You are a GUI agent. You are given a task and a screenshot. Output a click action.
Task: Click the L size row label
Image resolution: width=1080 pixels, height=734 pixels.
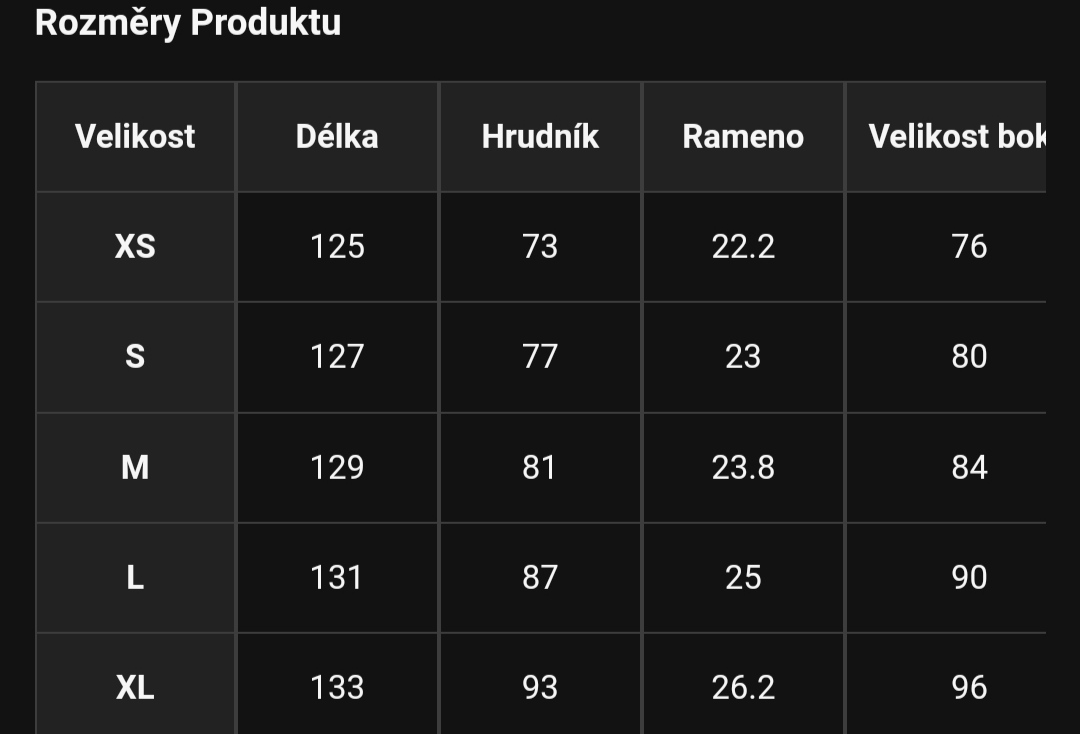135,578
